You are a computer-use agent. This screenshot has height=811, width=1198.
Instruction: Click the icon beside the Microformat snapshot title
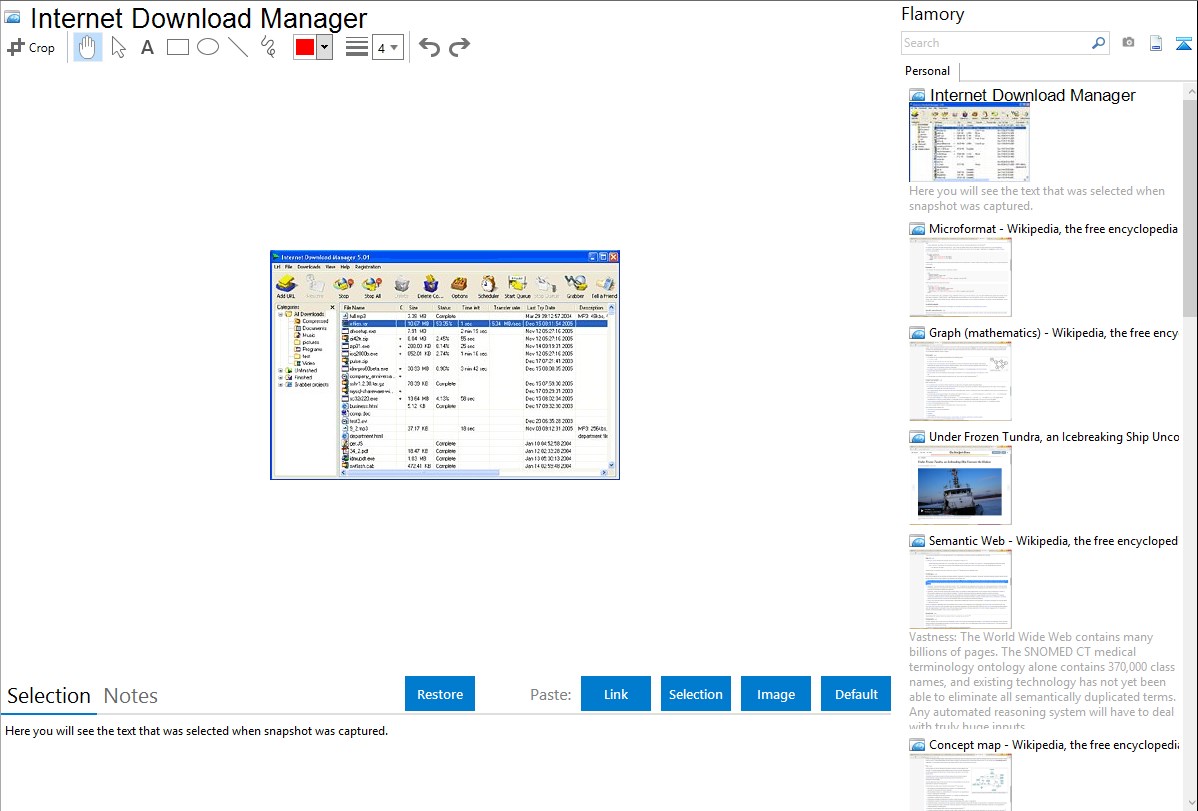pos(917,229)
